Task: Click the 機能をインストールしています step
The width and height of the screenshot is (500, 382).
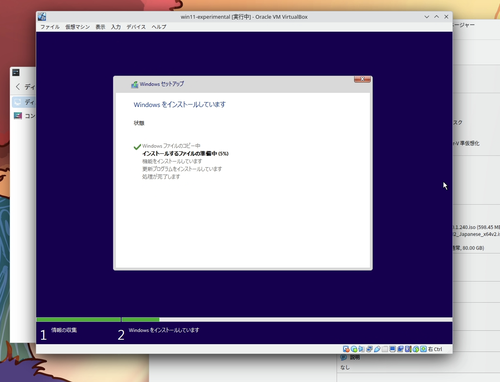Action: coord(172,161)
